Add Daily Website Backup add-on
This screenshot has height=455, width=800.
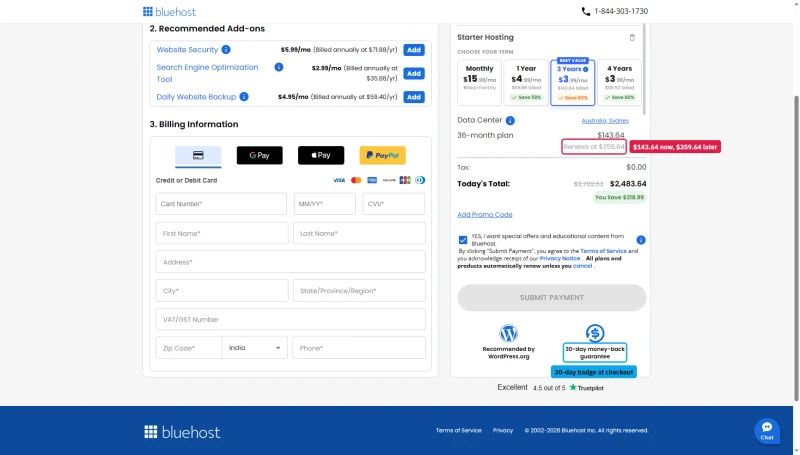(x=414, y=97)
